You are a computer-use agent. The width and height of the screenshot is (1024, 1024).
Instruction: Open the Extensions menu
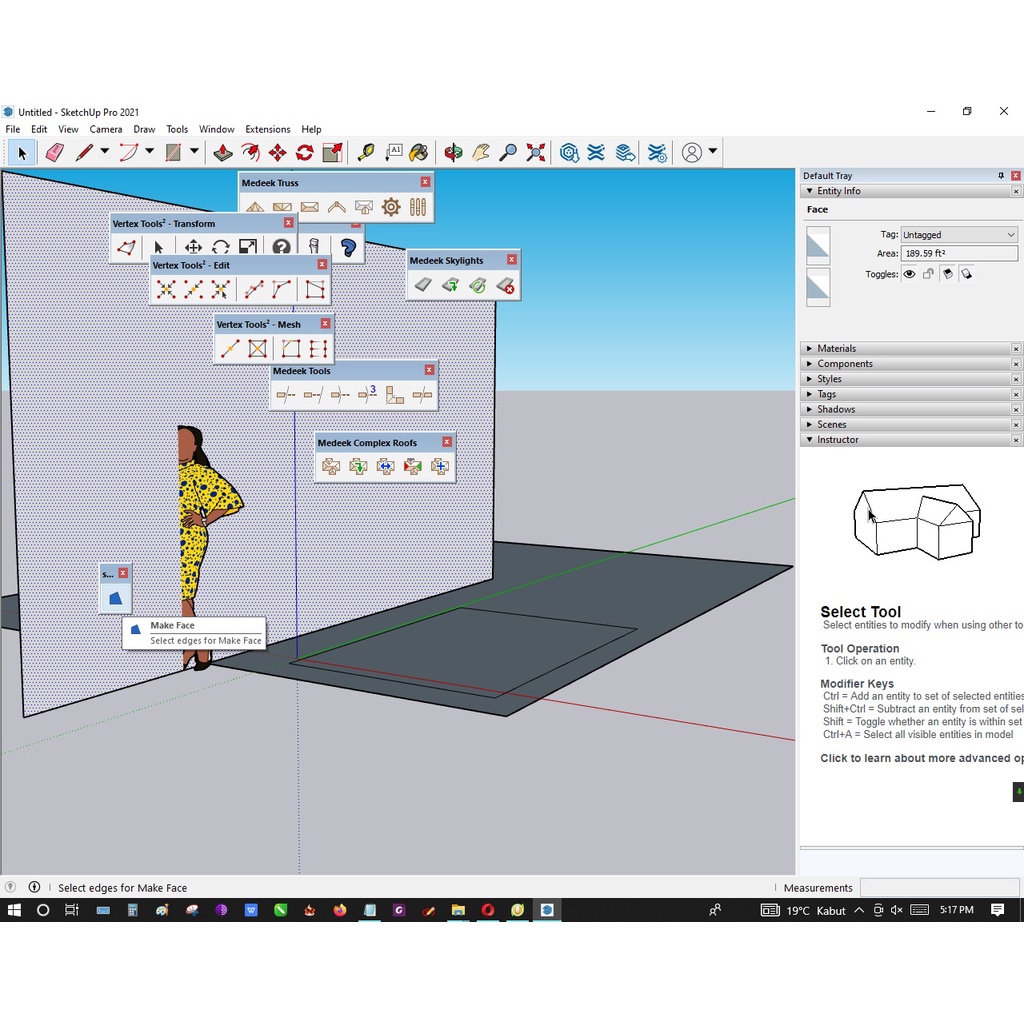click(267, 129)
